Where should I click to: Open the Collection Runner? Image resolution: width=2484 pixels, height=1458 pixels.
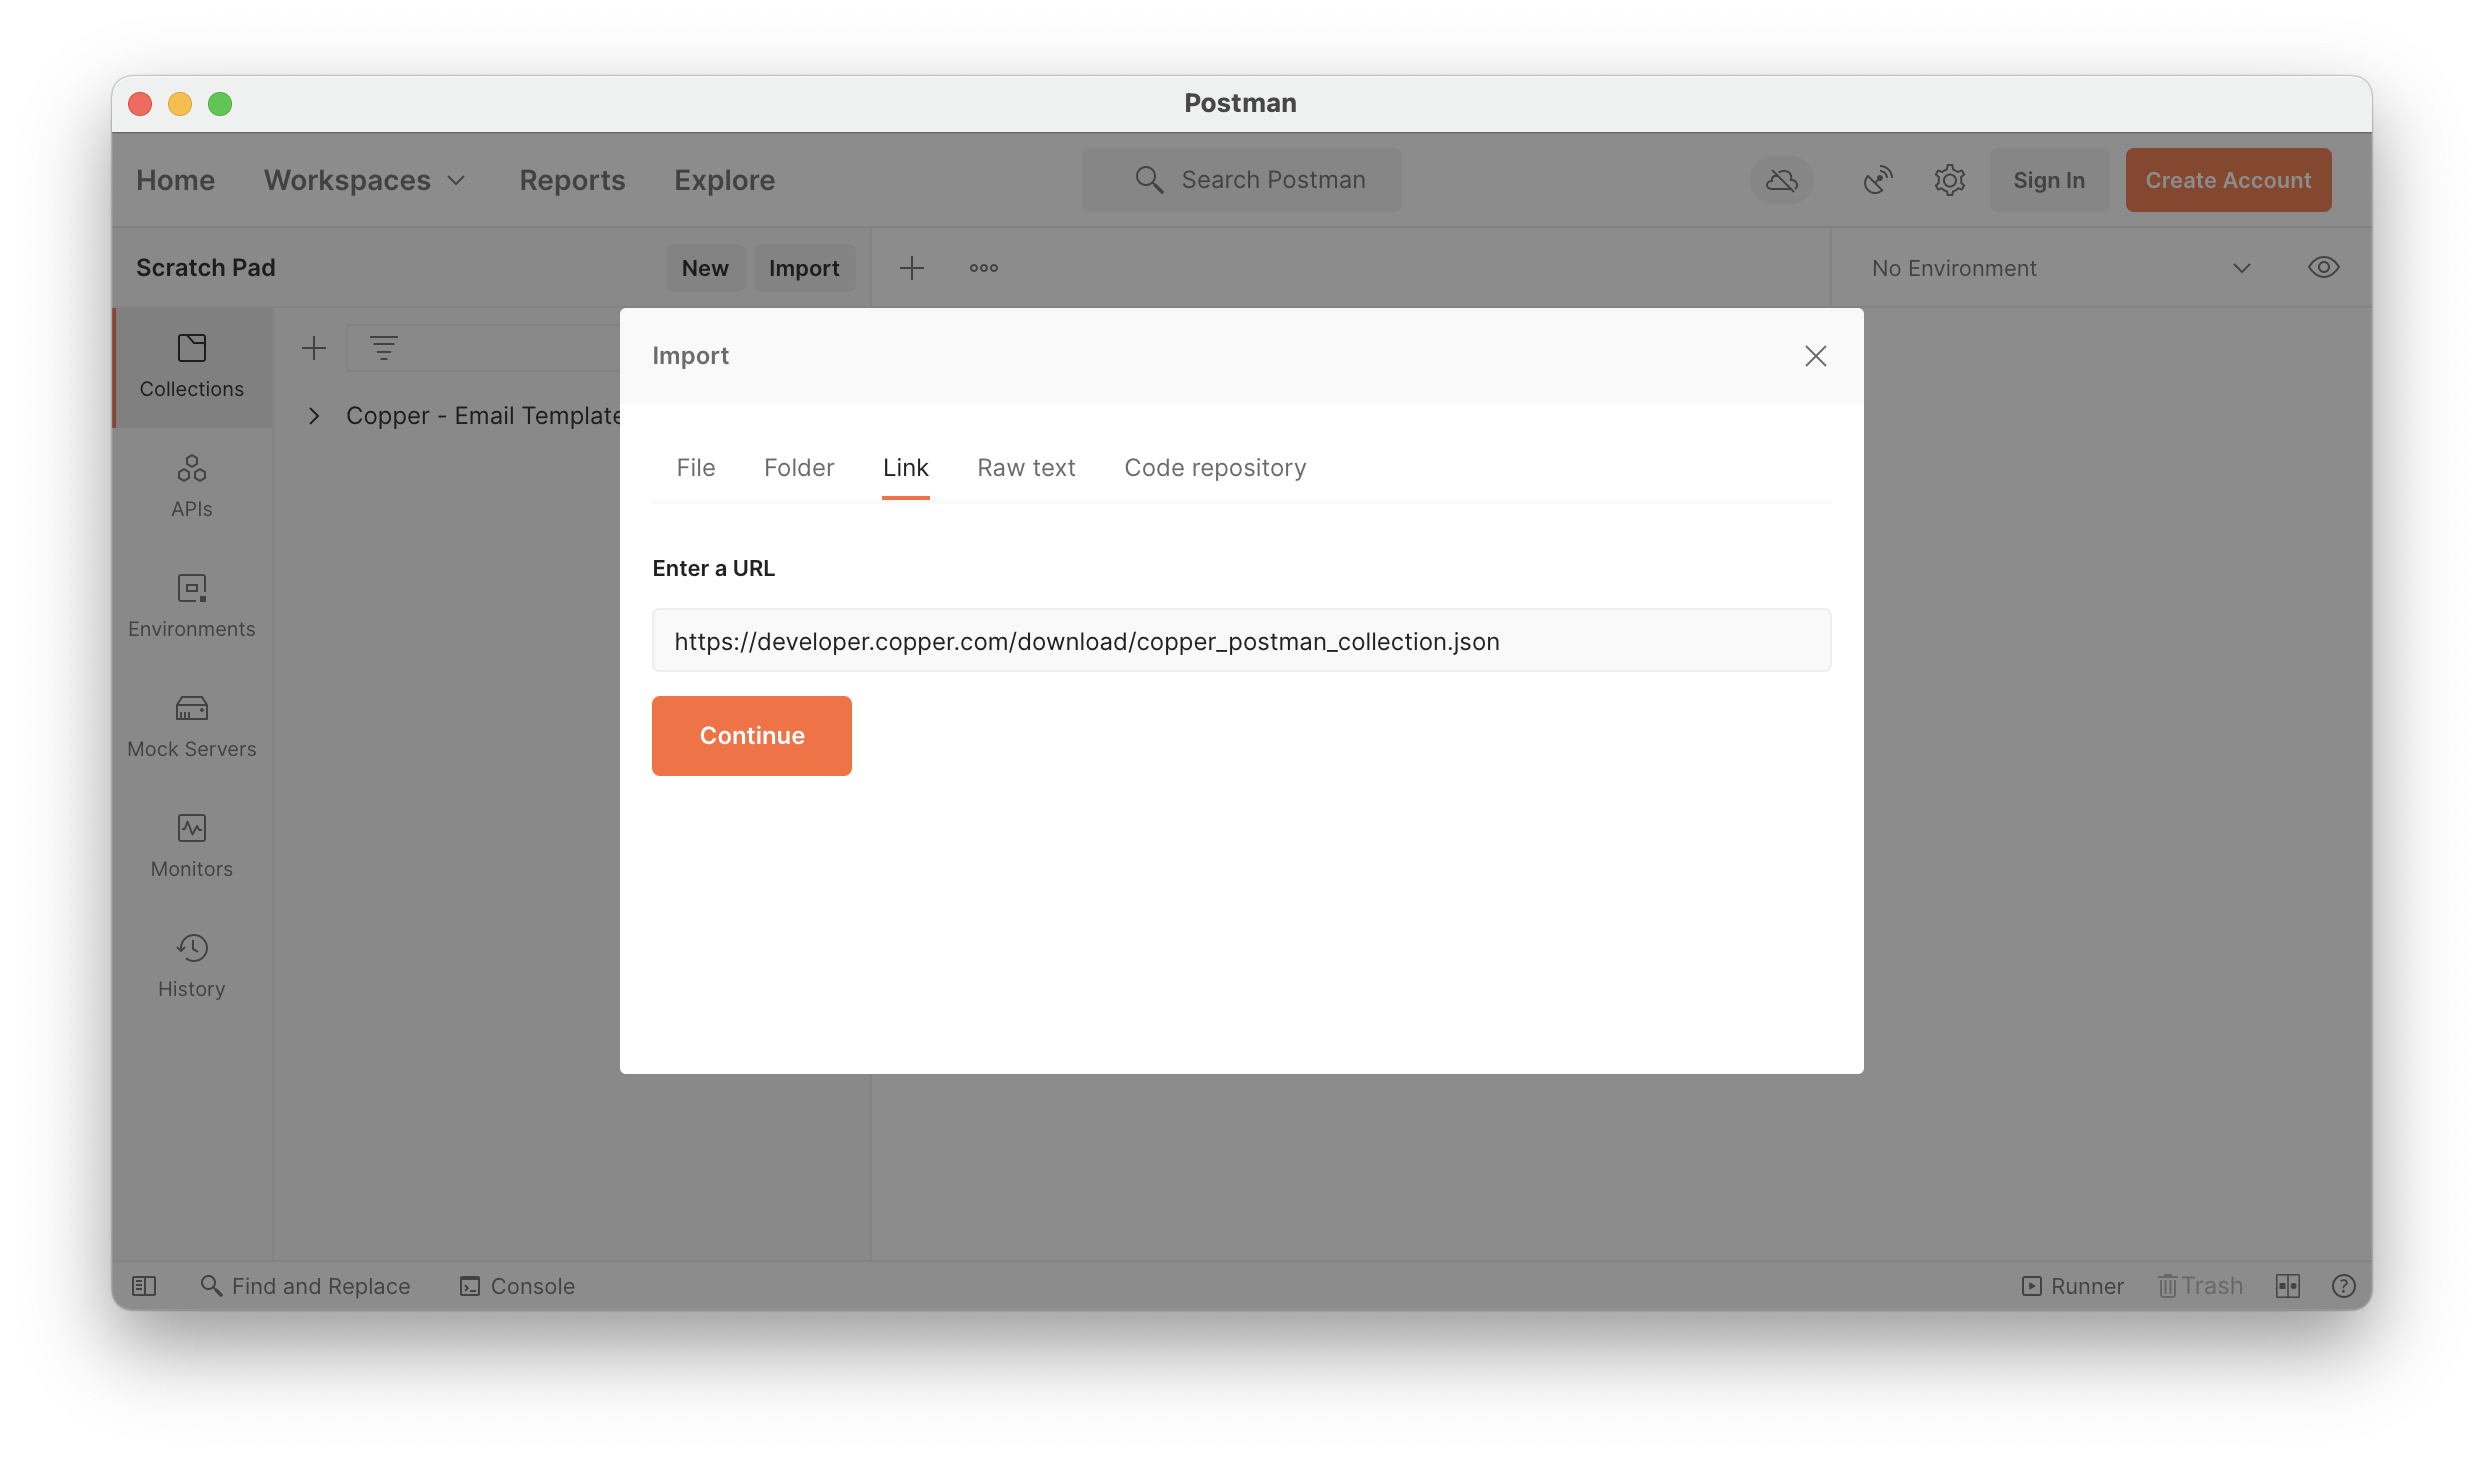(2072, 1286)
